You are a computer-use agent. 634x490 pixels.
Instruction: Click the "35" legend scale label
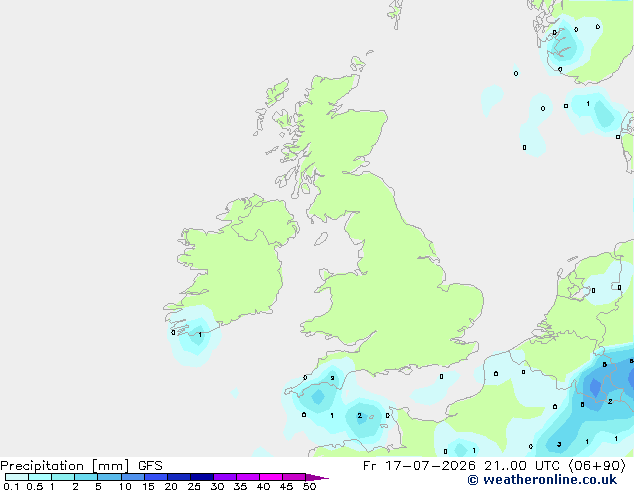240,486
